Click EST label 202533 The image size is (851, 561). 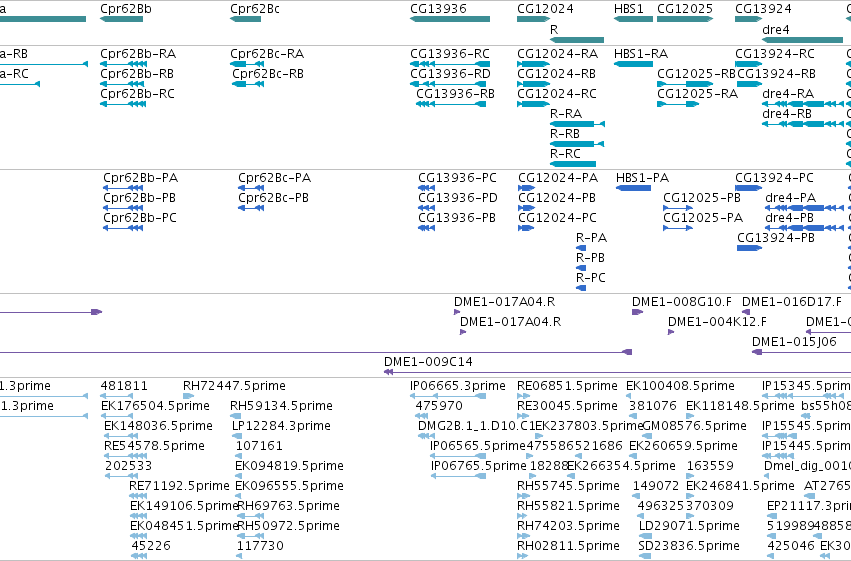coord(129,467)
